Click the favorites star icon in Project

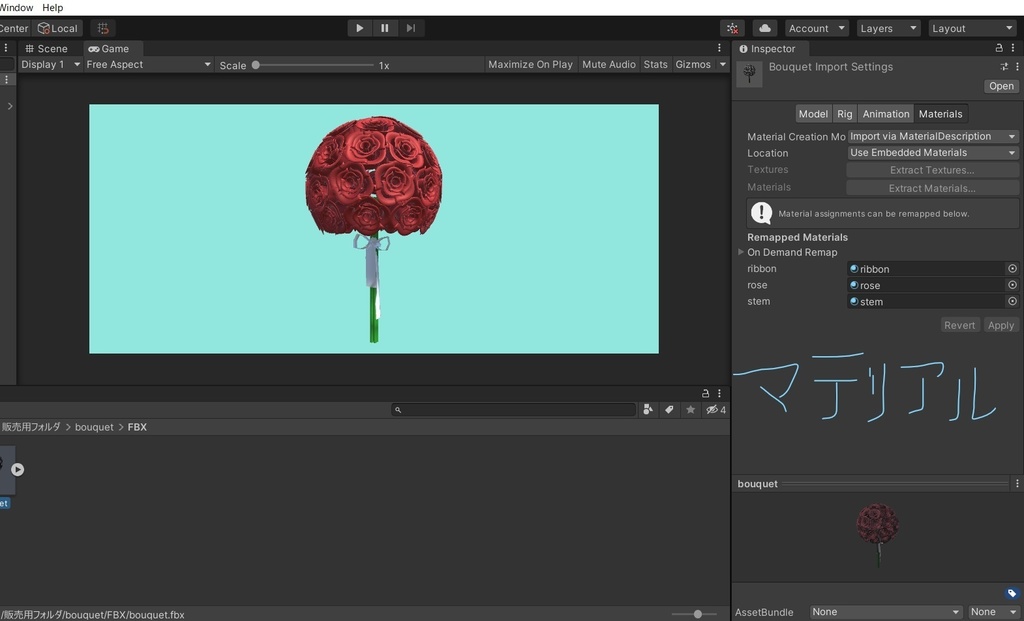coord(690,410)
